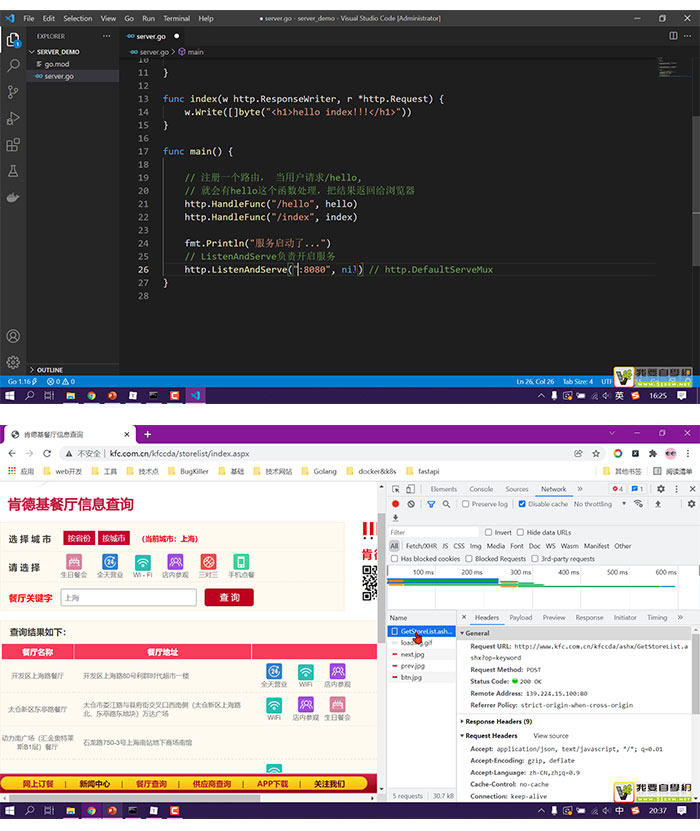
Task: Click the red 查询 search button
Action: pos(229,598)
